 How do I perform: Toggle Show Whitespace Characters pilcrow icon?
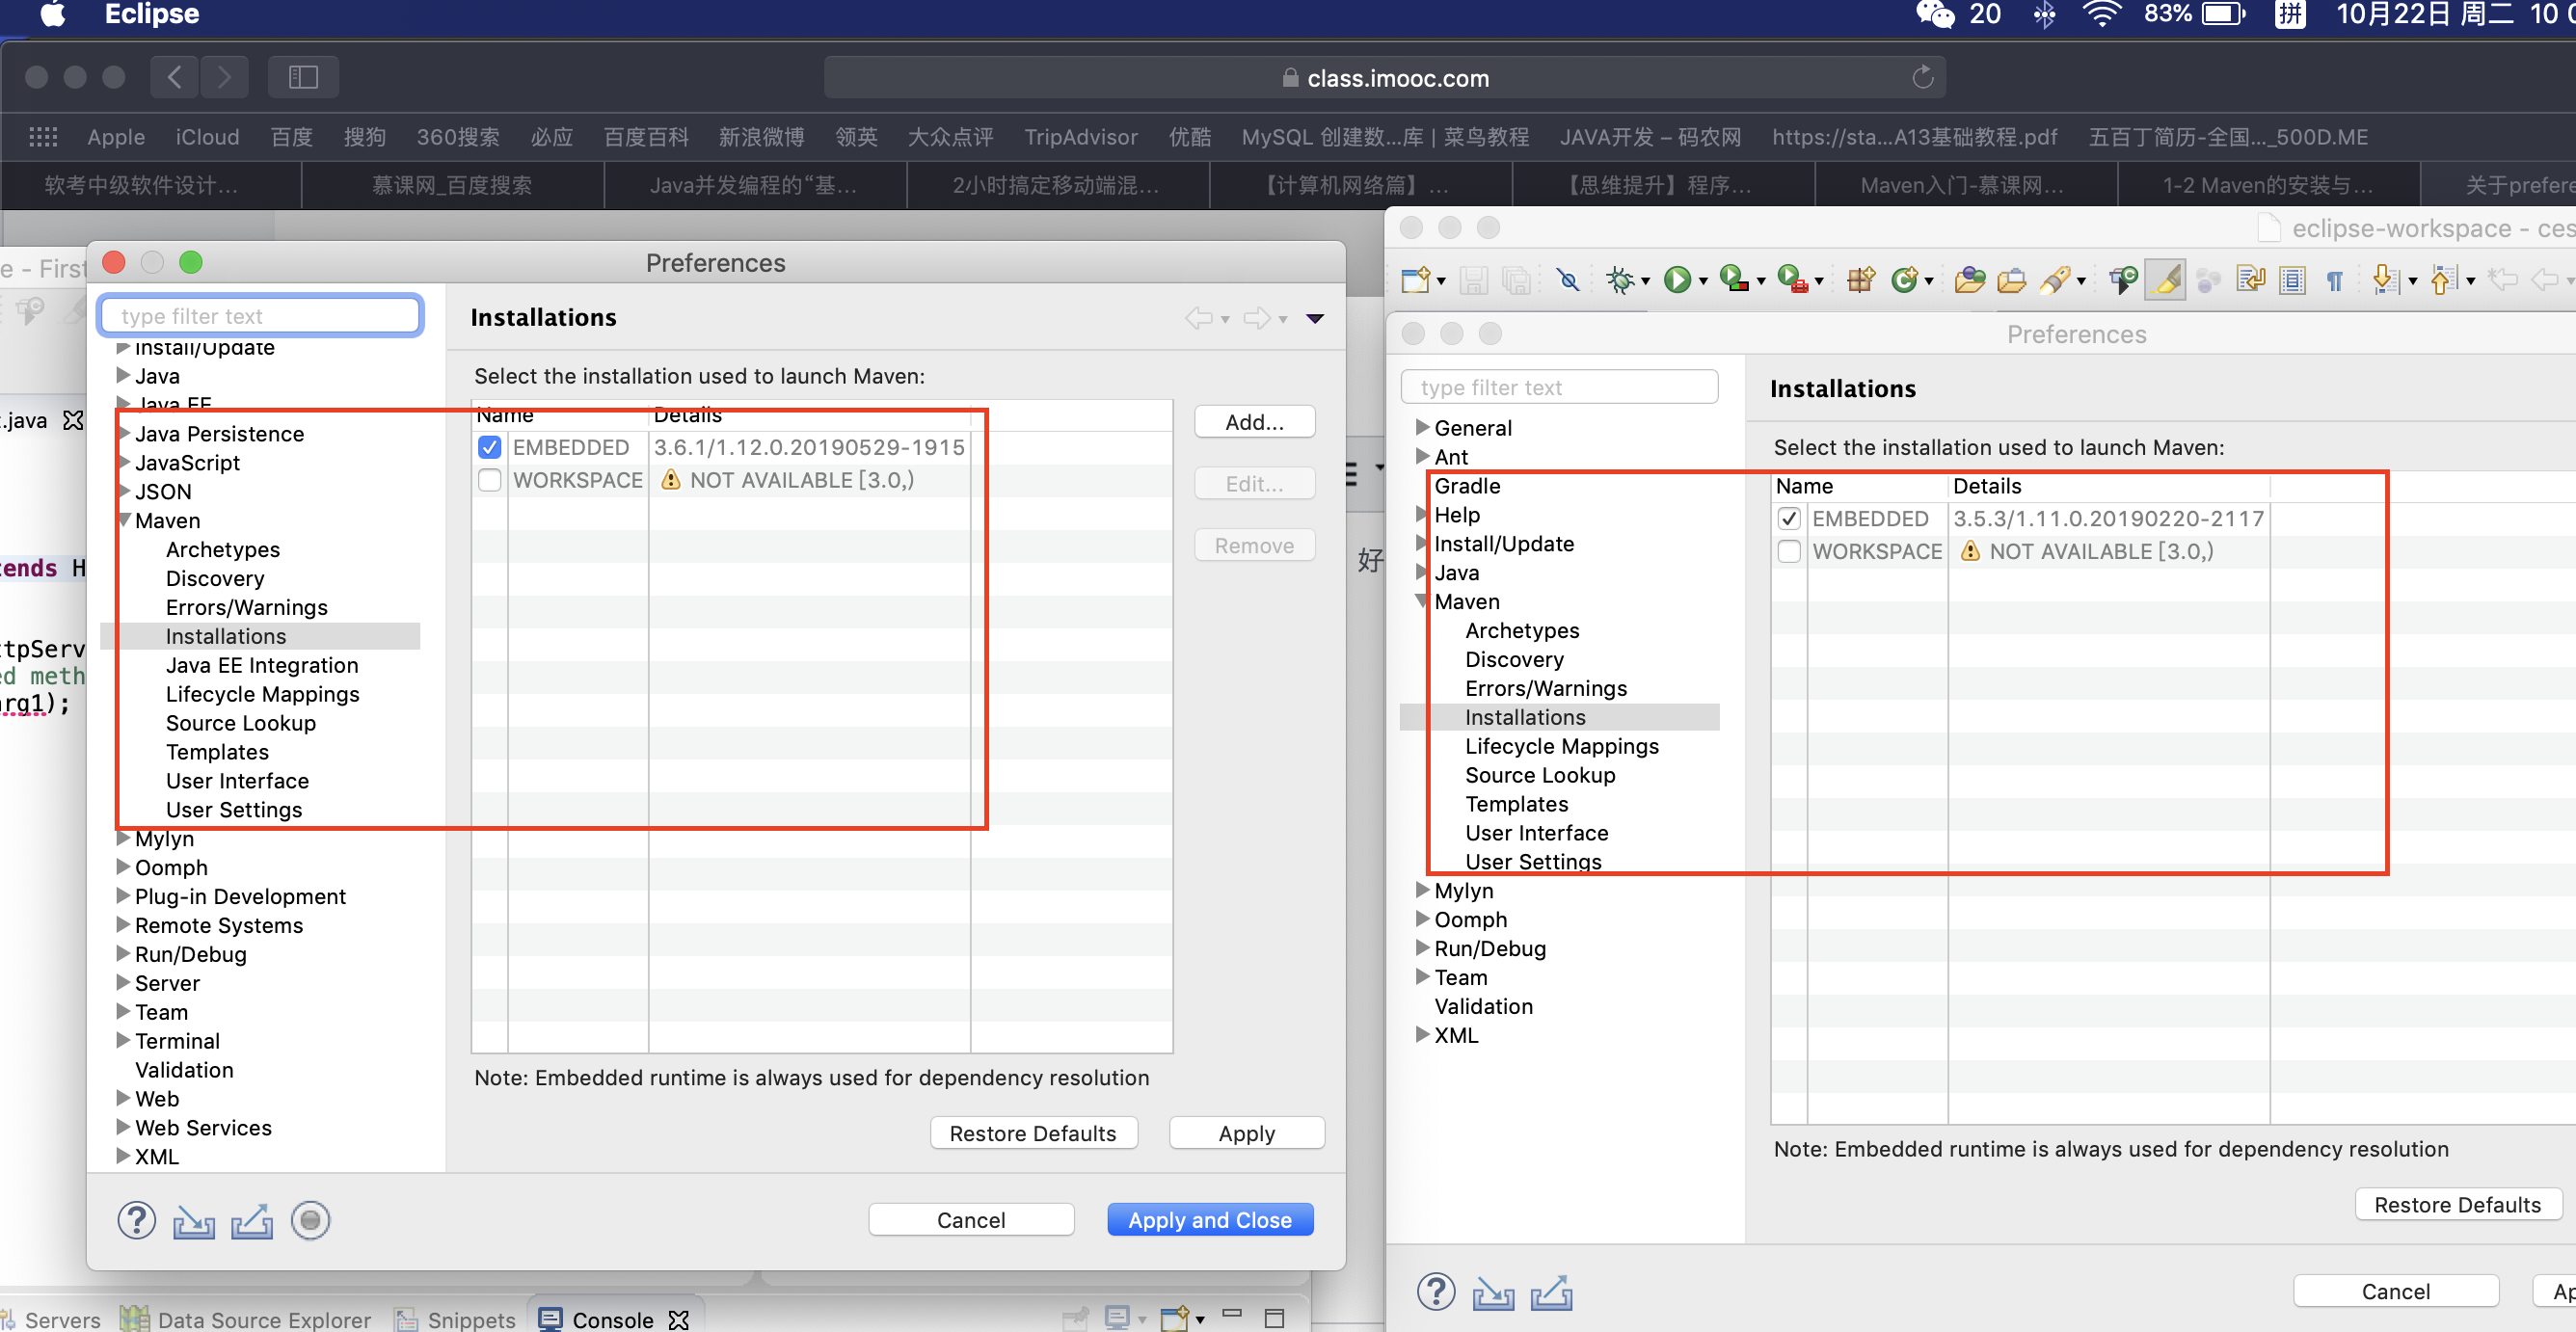click(2335, 280)
